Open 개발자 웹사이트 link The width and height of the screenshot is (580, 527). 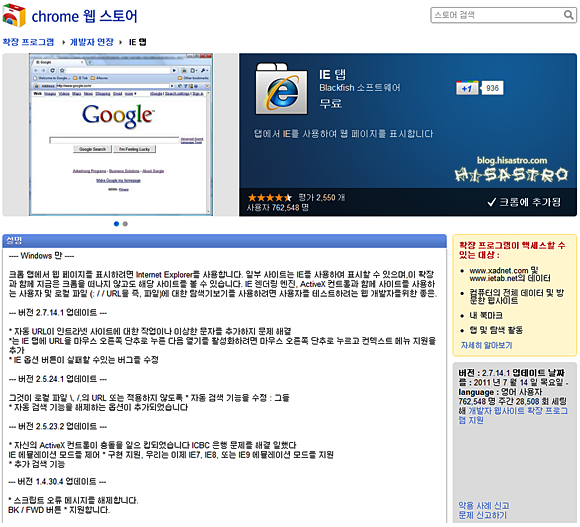click(497, 411)
